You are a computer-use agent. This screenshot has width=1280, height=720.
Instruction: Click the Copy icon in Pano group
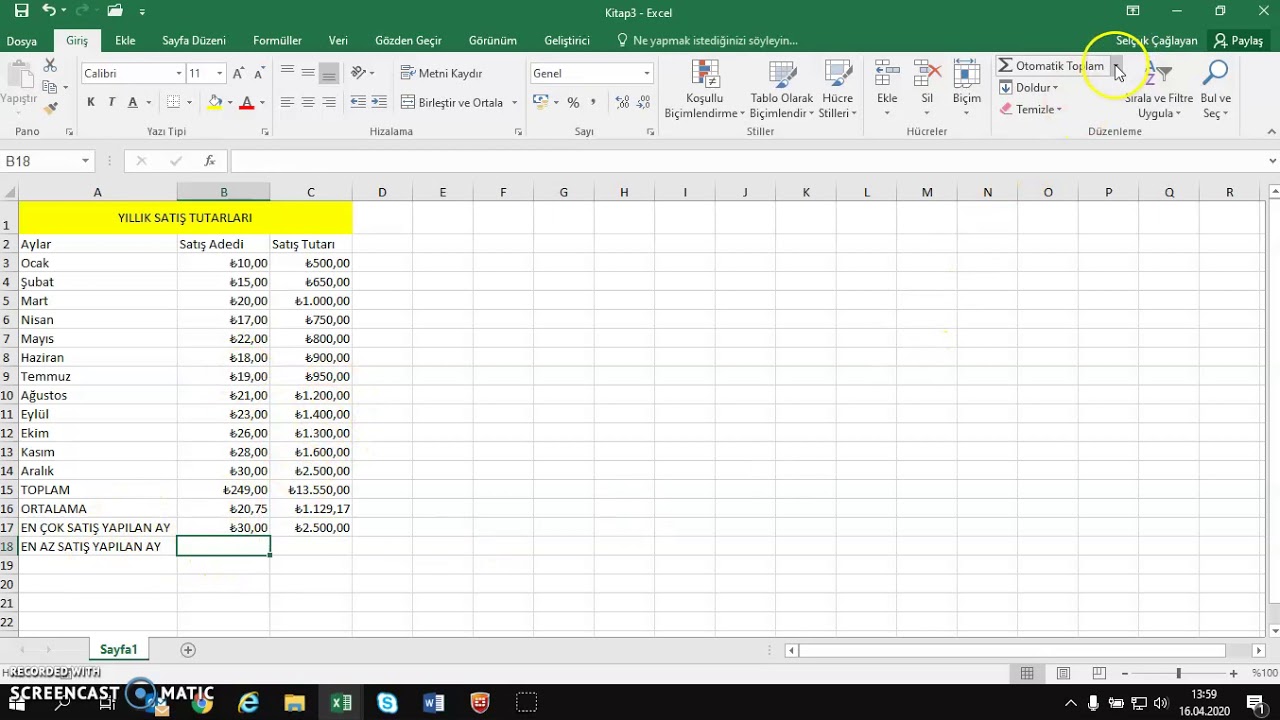click(x=50, y=88)
